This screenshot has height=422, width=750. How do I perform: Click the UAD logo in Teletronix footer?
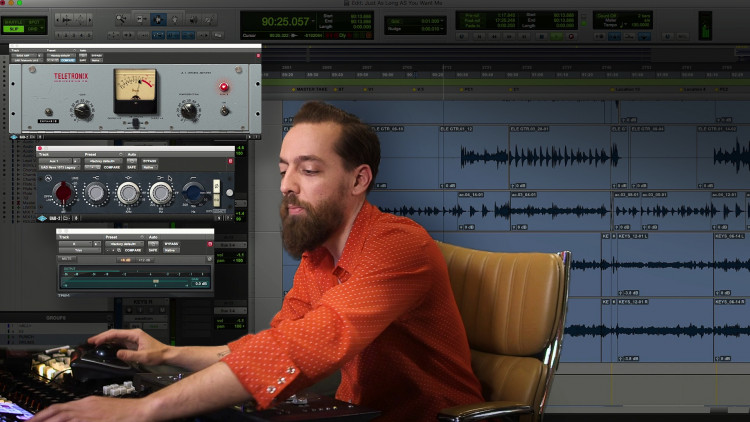point(14,137)
